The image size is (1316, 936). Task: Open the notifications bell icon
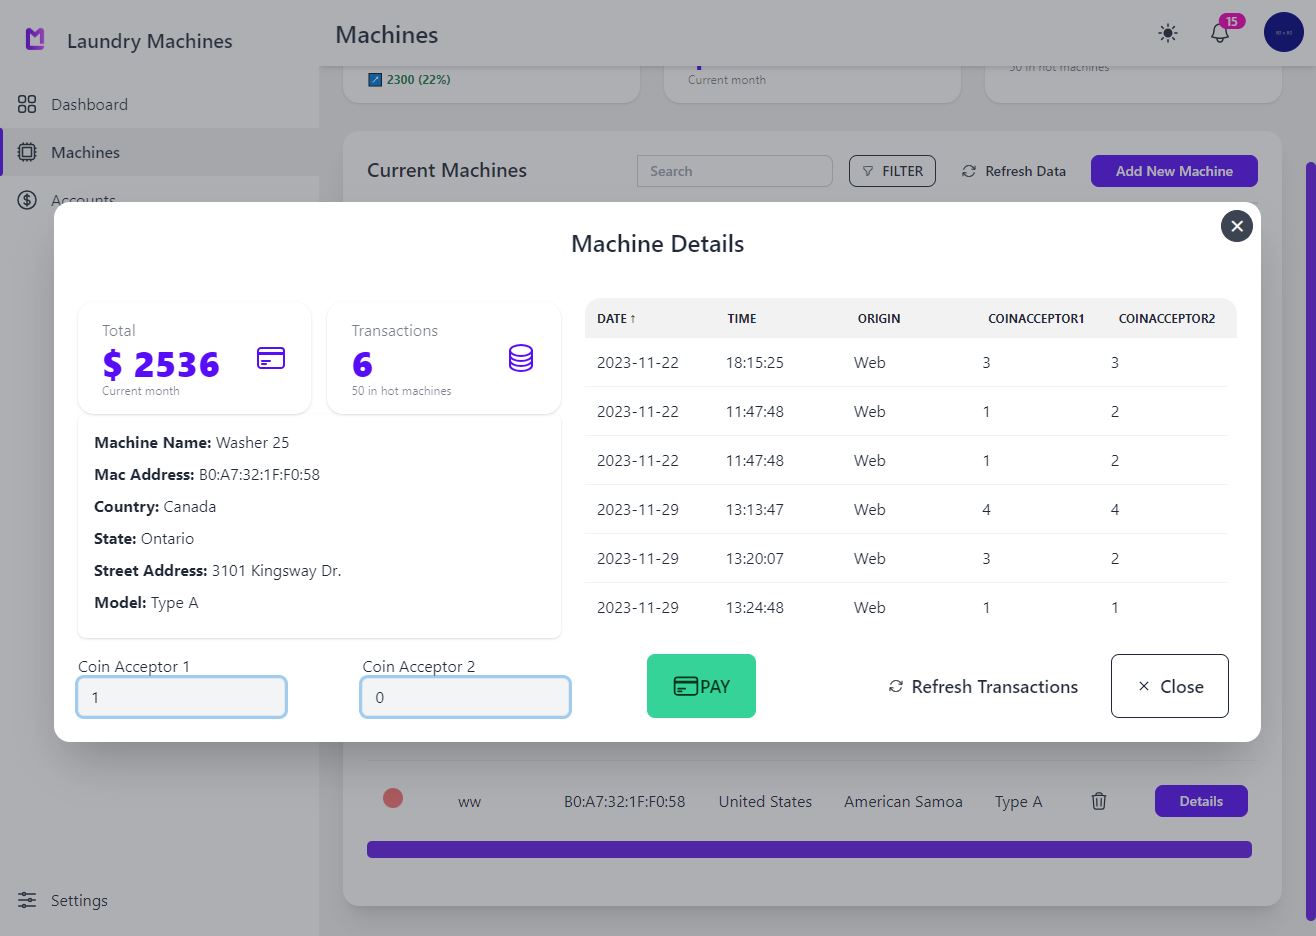1220,33
